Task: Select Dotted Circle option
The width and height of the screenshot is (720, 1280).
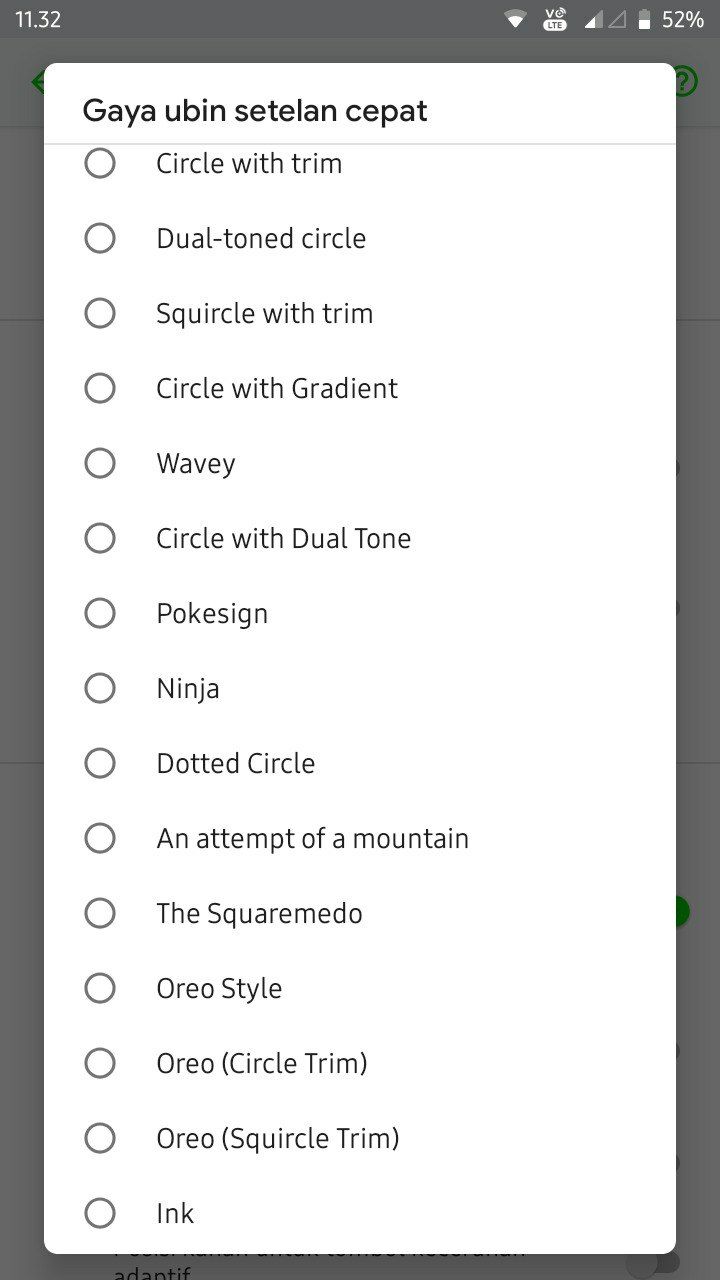Action: 360,763
